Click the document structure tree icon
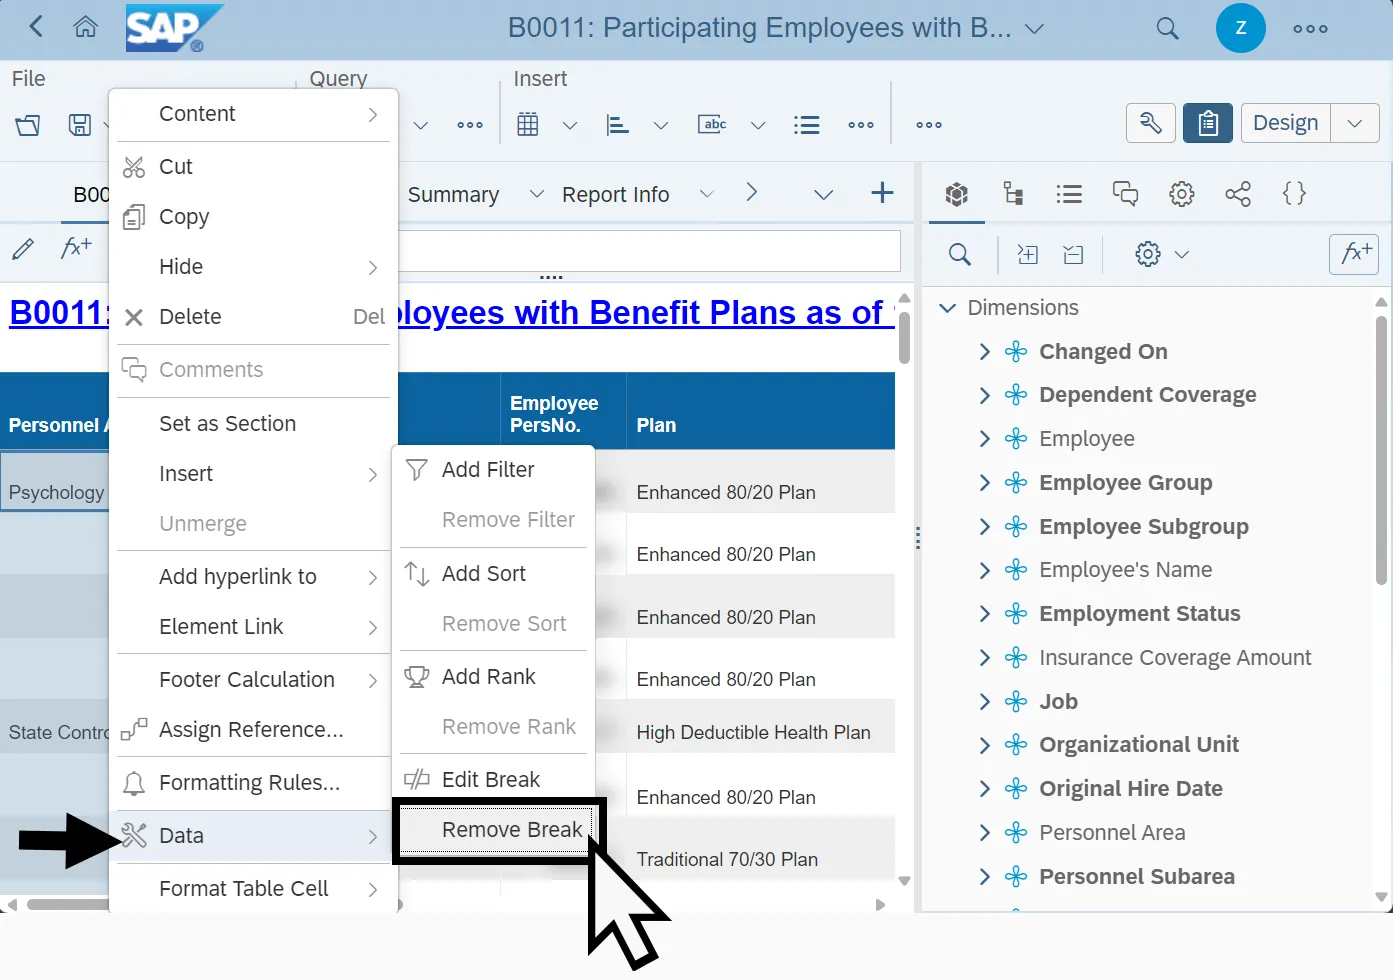Image resolution: width=1393 pixels, height=980 pixels. [x=1013, y=194]
